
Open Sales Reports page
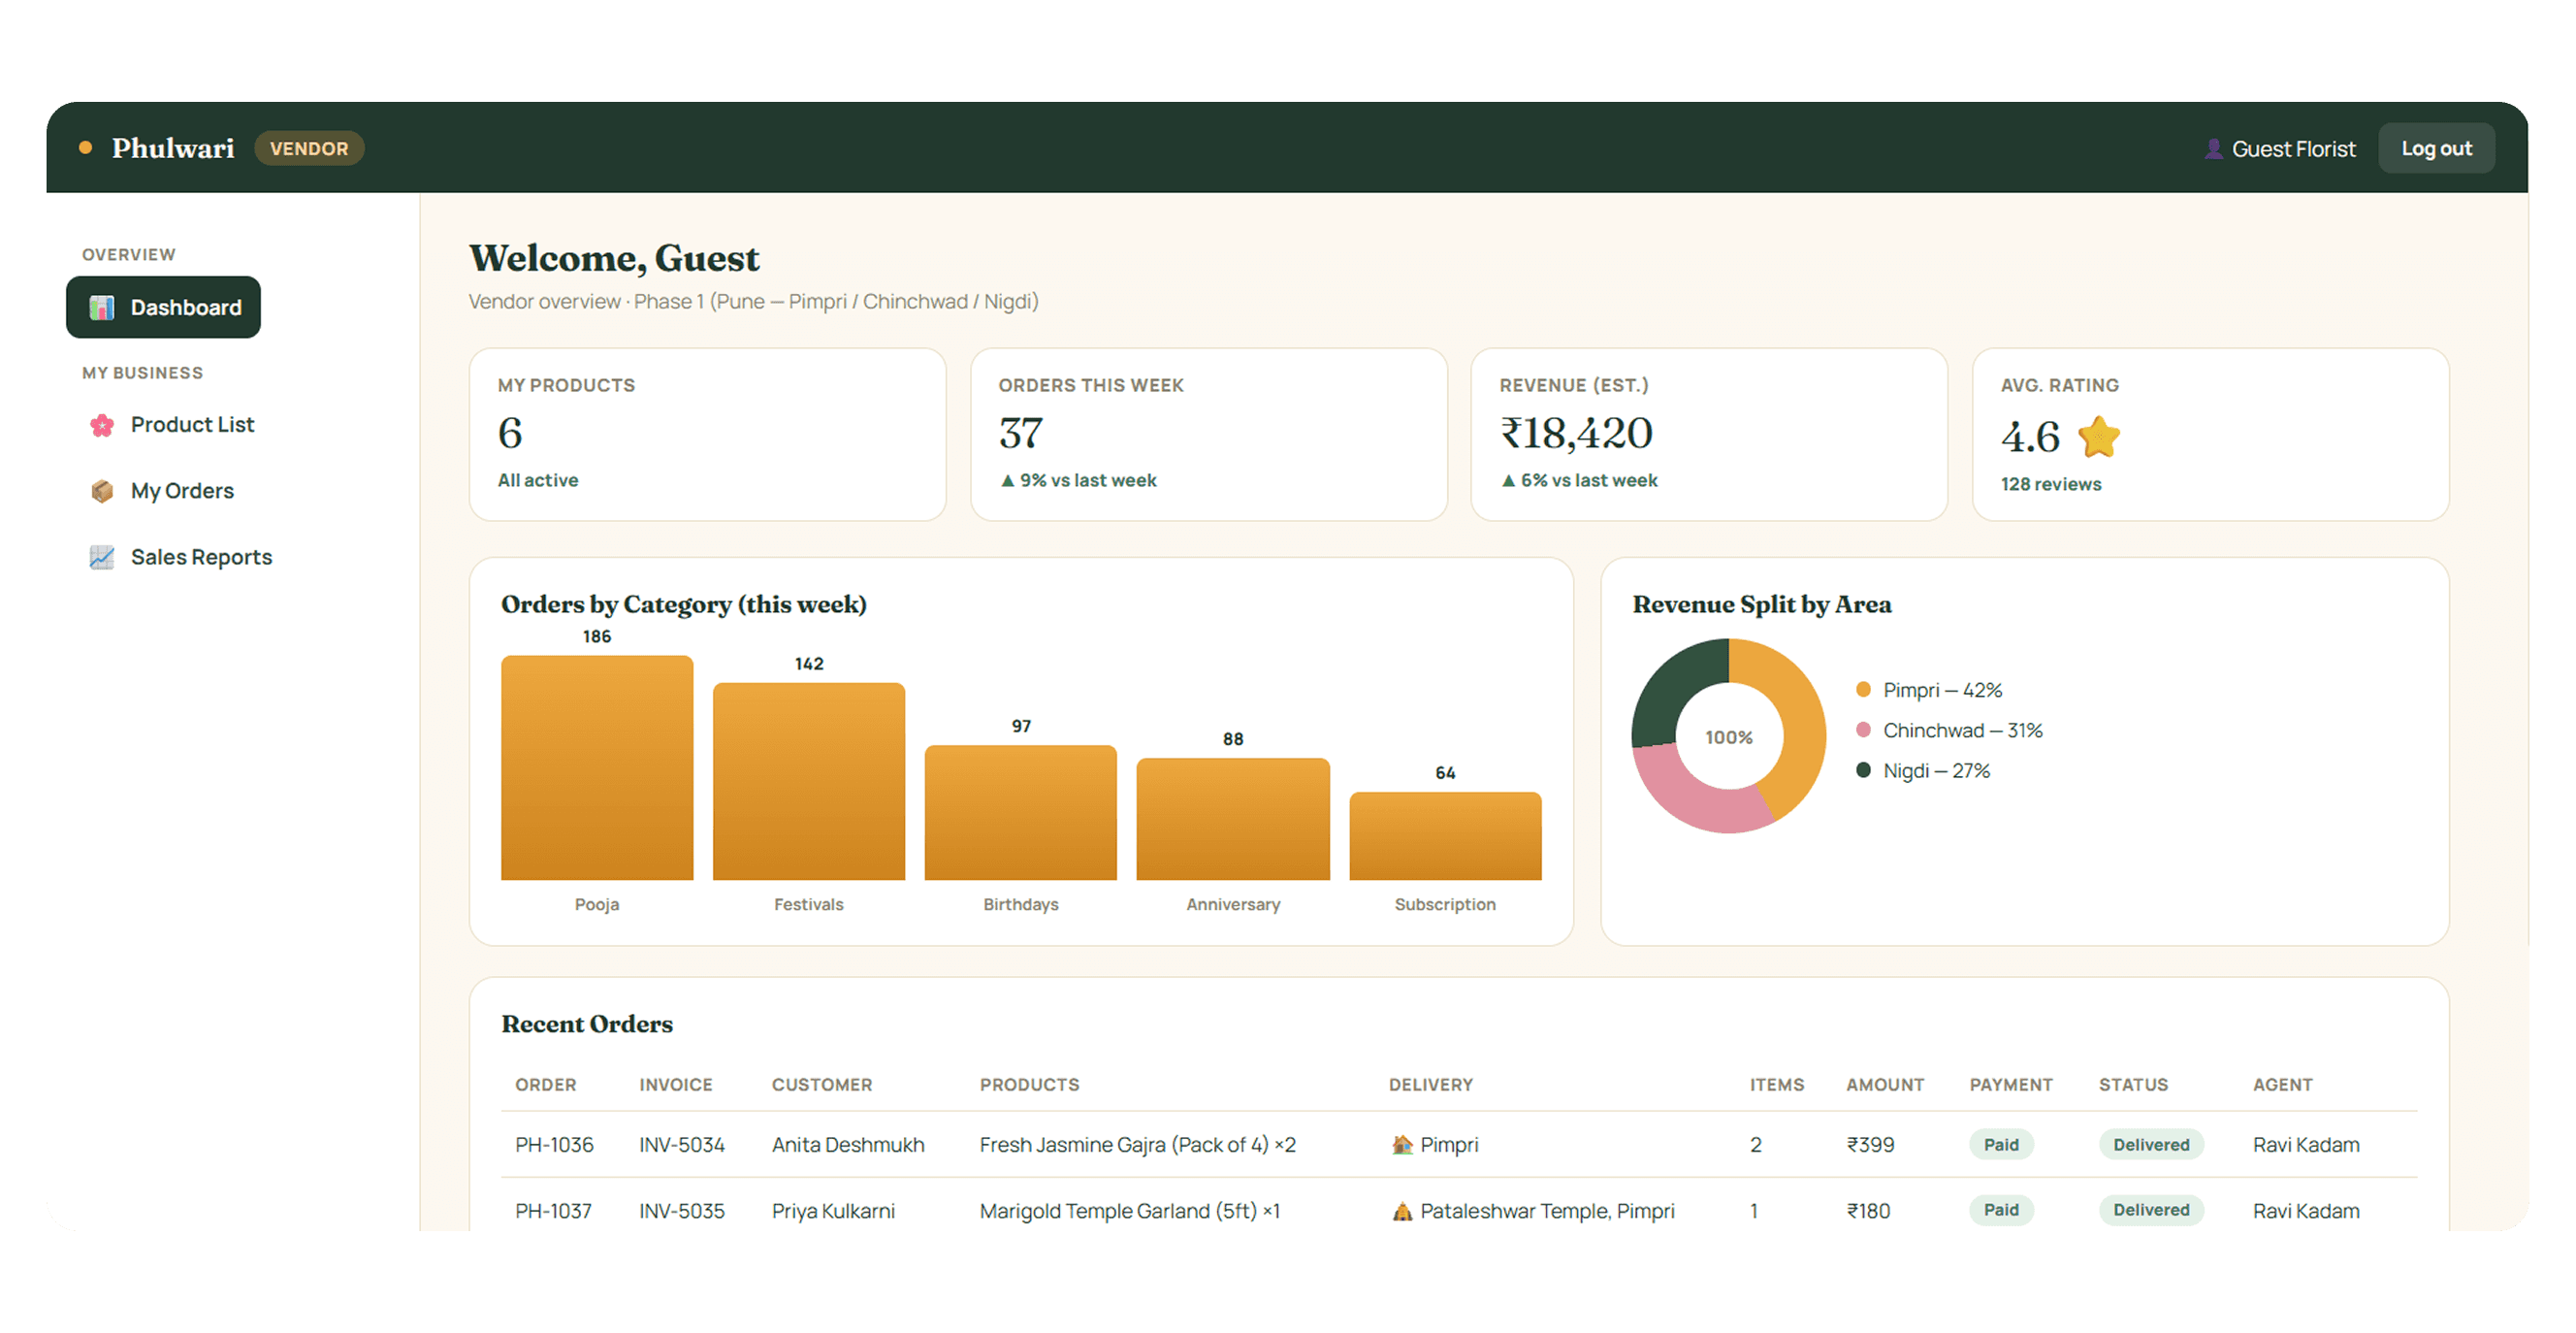click(x=201, y=557)
